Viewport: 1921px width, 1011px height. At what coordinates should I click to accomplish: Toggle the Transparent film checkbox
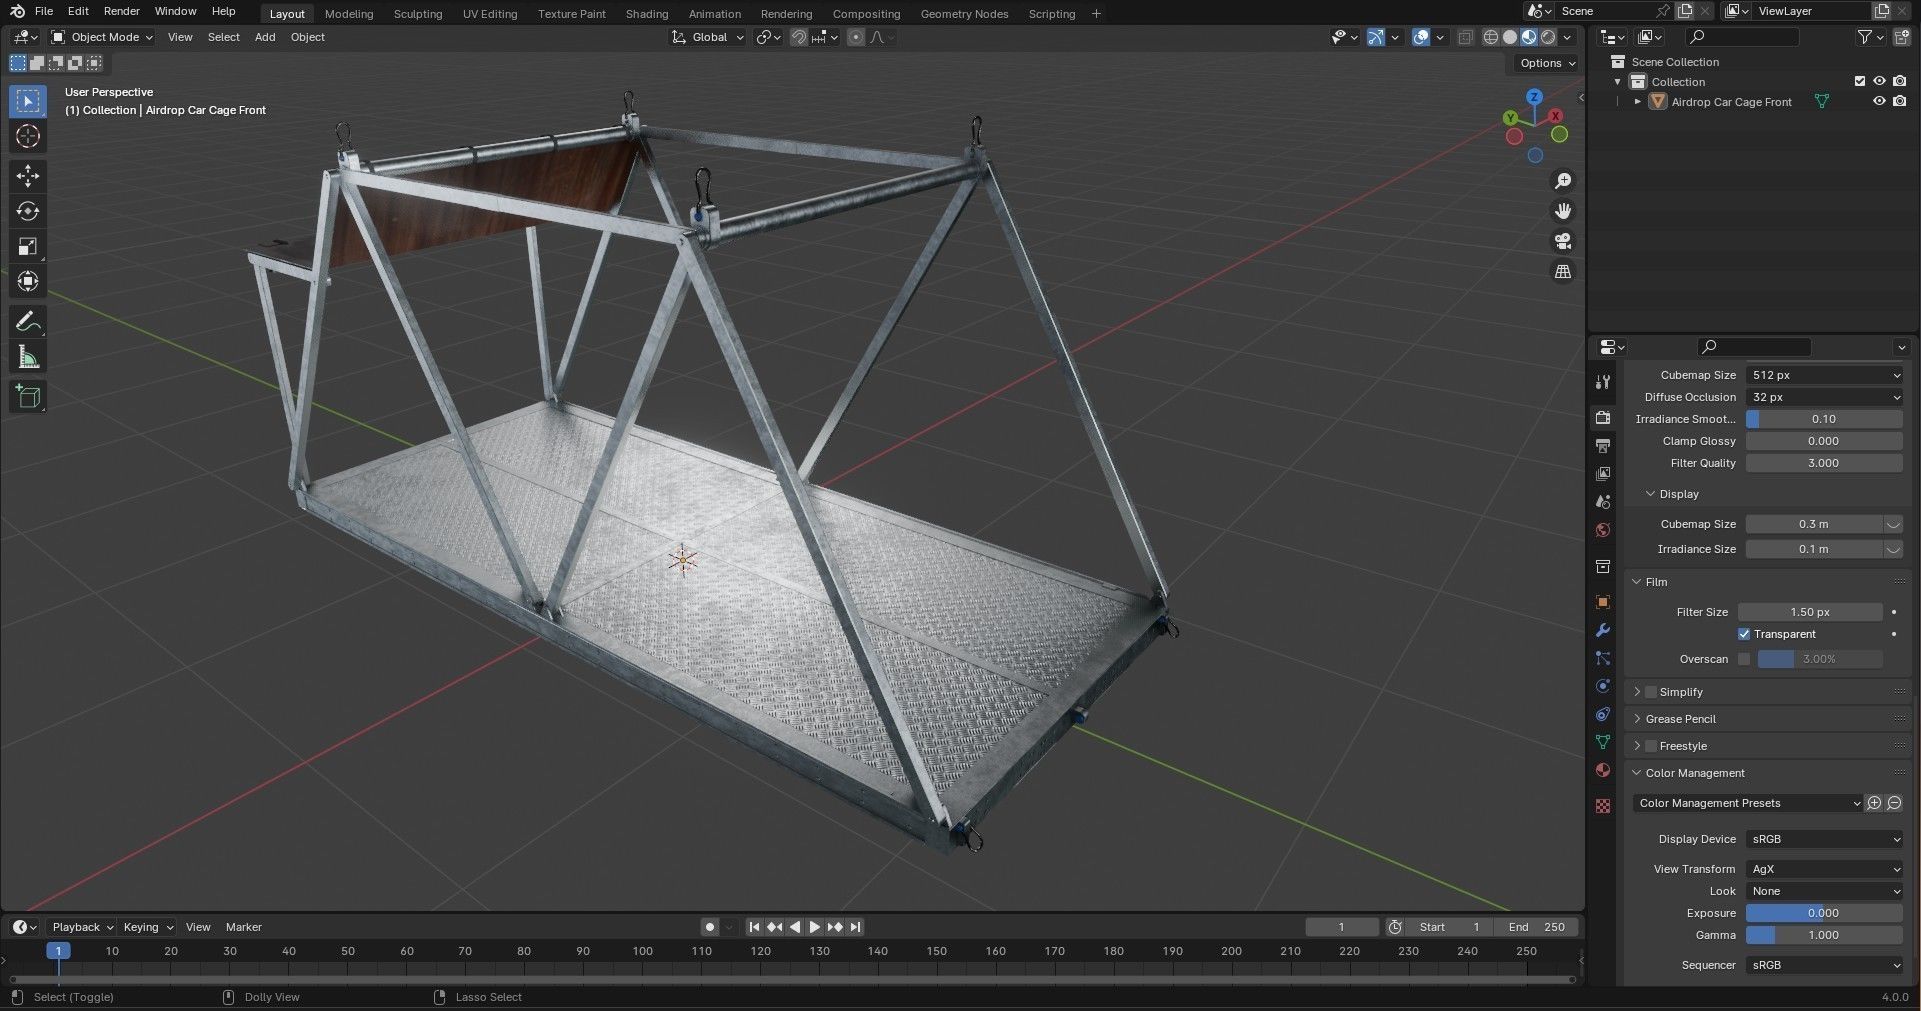[x=1744, y=634]
